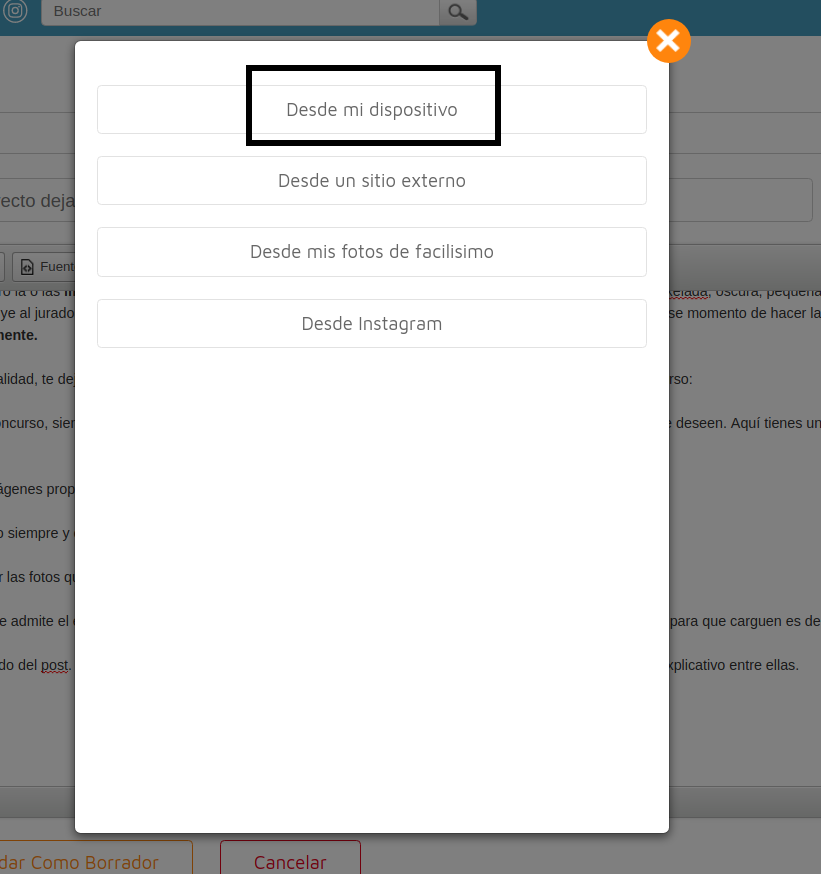821x874 pixels.
Task: Click the misspelled word before "oscura"
Action: pos(688,292)
